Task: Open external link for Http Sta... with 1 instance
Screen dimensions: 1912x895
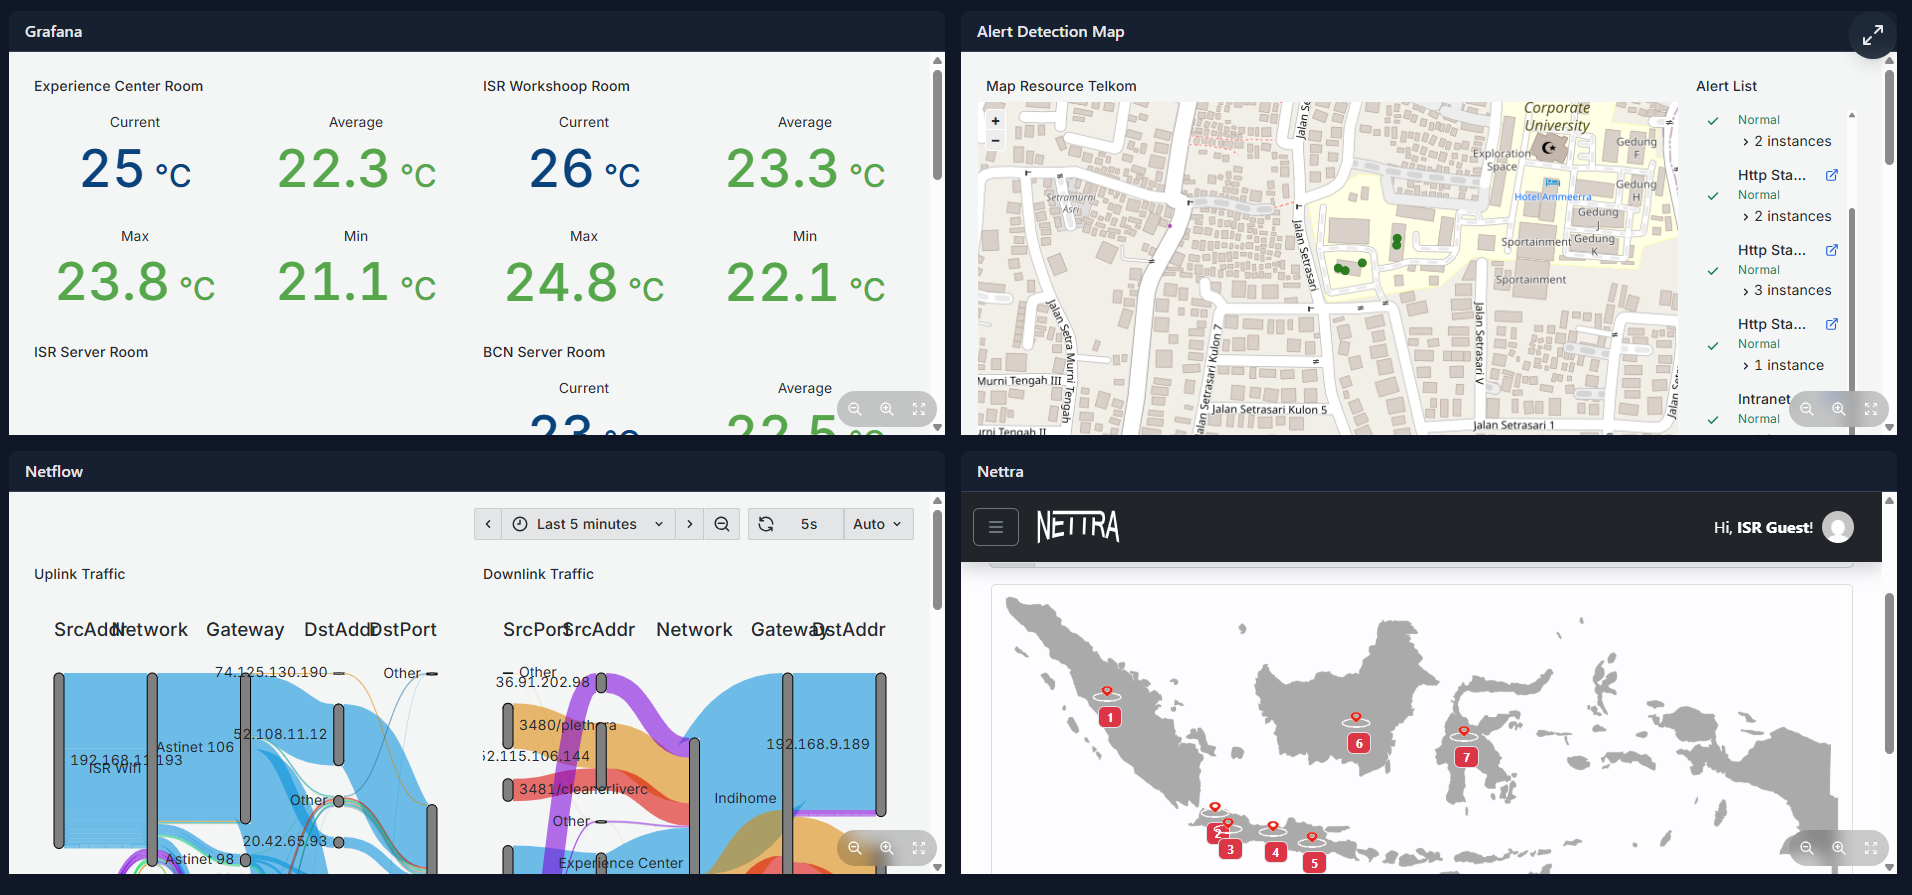Action: (1832, 324)
